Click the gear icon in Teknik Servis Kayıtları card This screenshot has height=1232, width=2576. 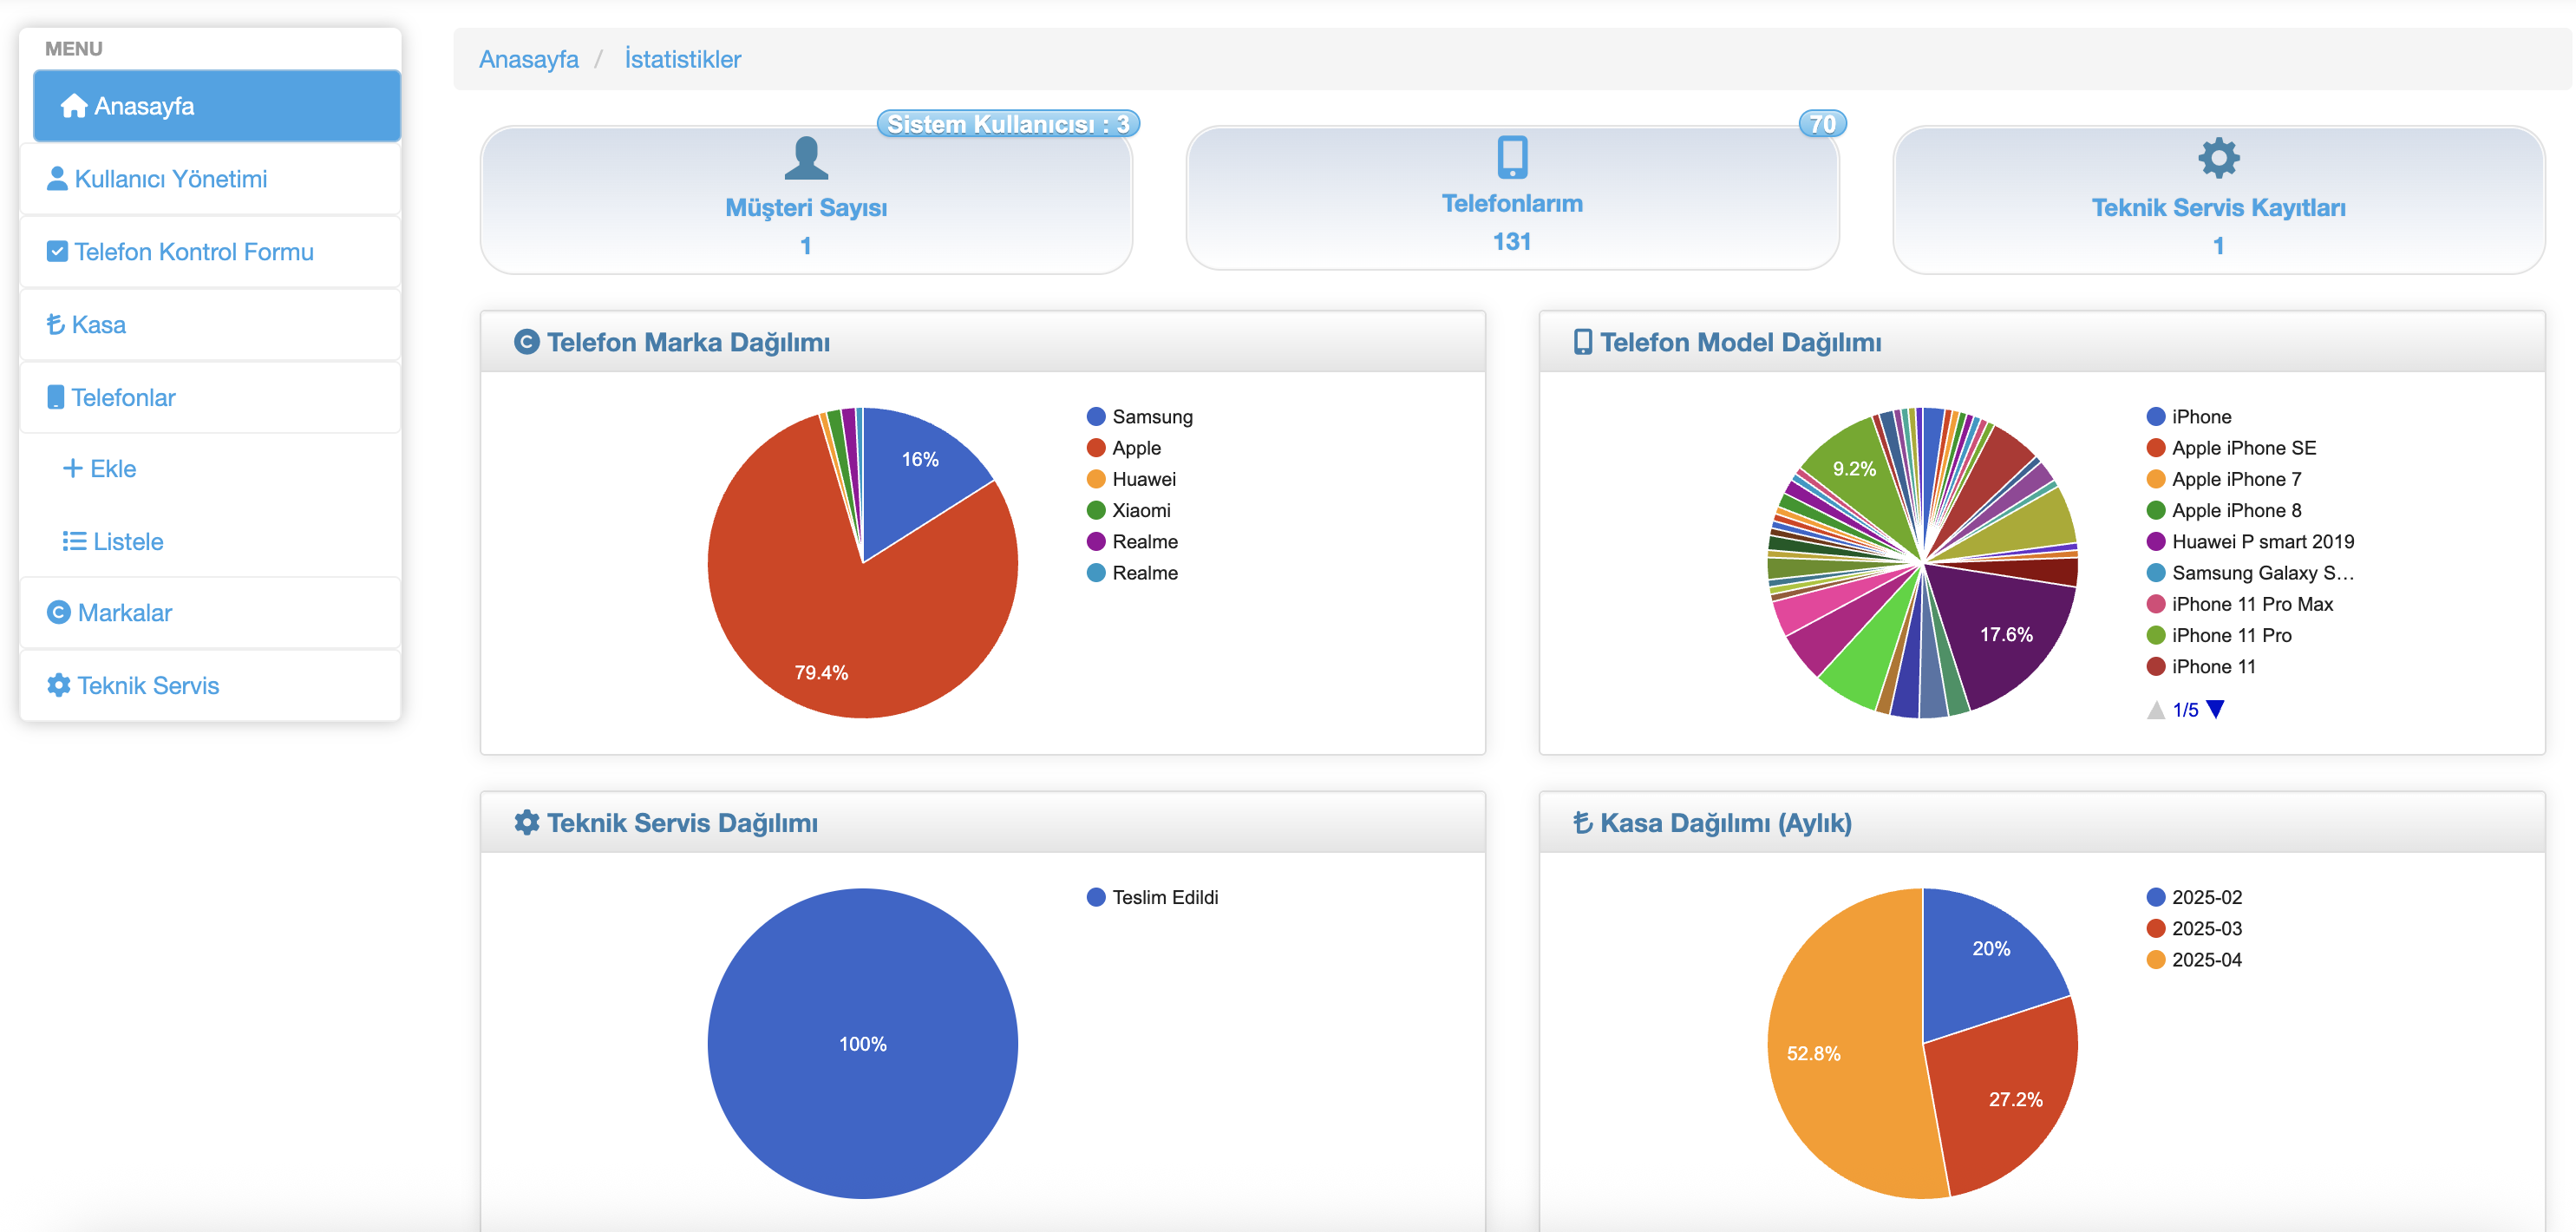[2217, 158]
